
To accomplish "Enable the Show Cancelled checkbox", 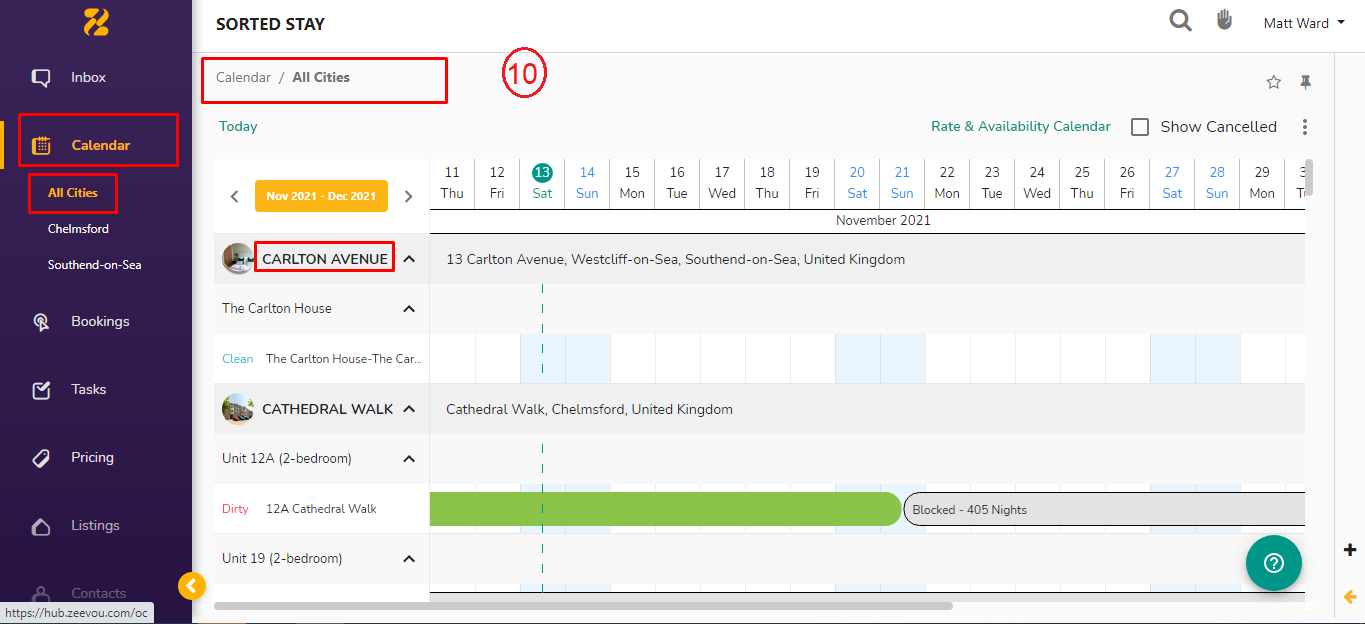I will click(1140, 127).
